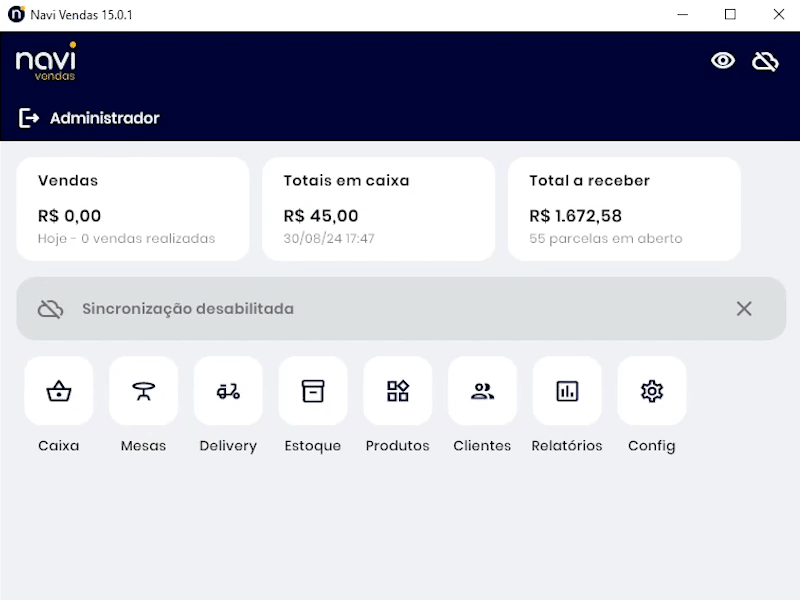
Task: Open the Produtos module icon
Action: coord(398,391)
